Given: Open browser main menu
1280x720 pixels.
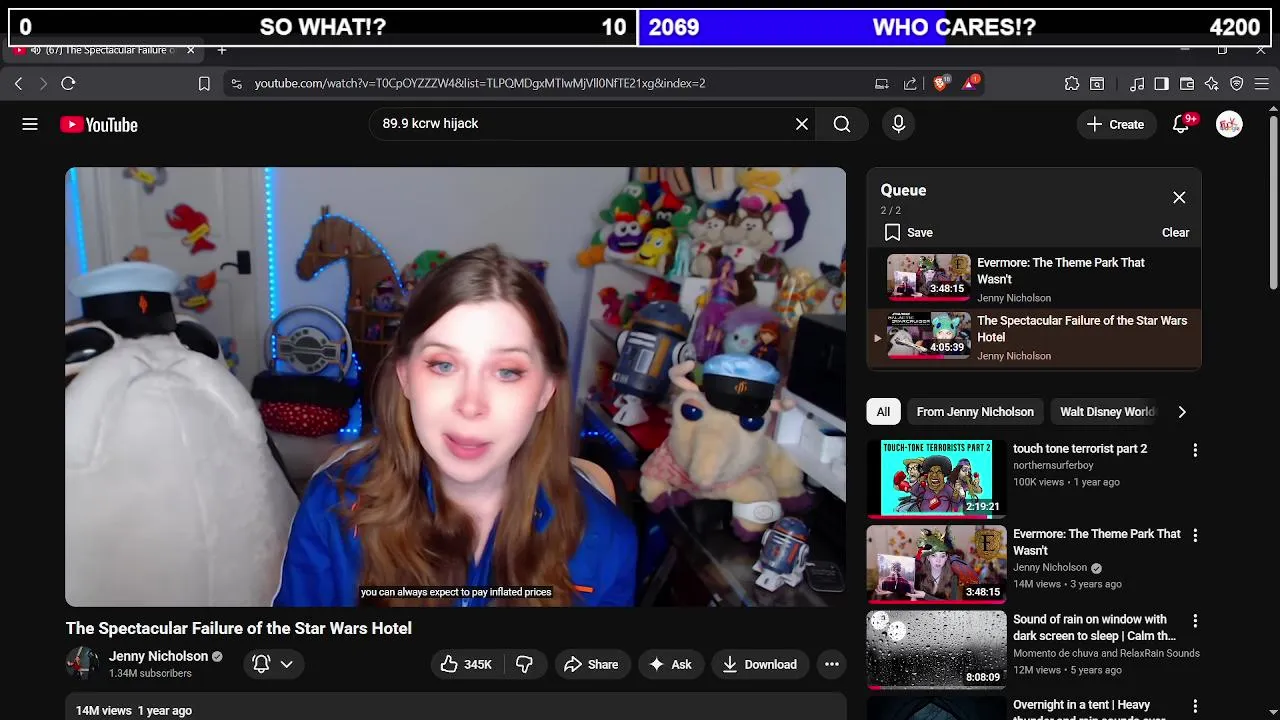Looking at the screenshot, I should 1262,83.
